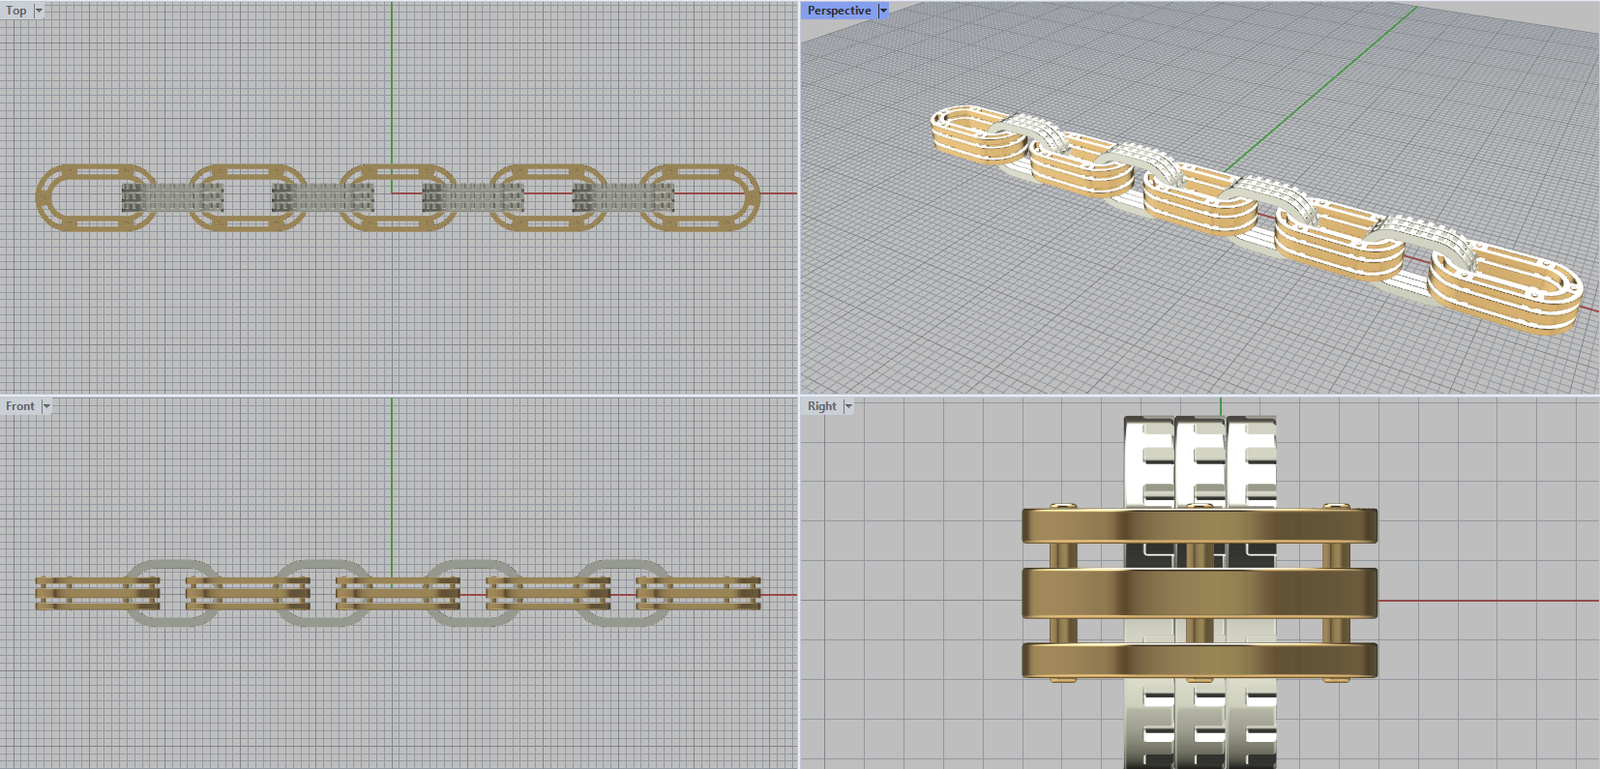
Task: Click the Front viewport title label
Action: coord(19,406)
